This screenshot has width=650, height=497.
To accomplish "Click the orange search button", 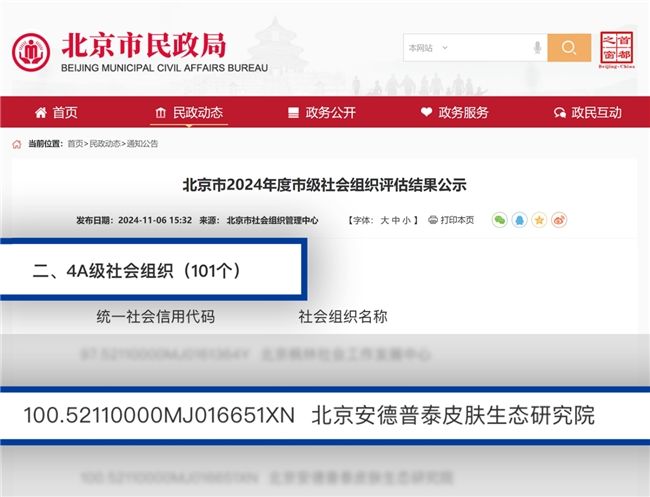I will (569, 48).
